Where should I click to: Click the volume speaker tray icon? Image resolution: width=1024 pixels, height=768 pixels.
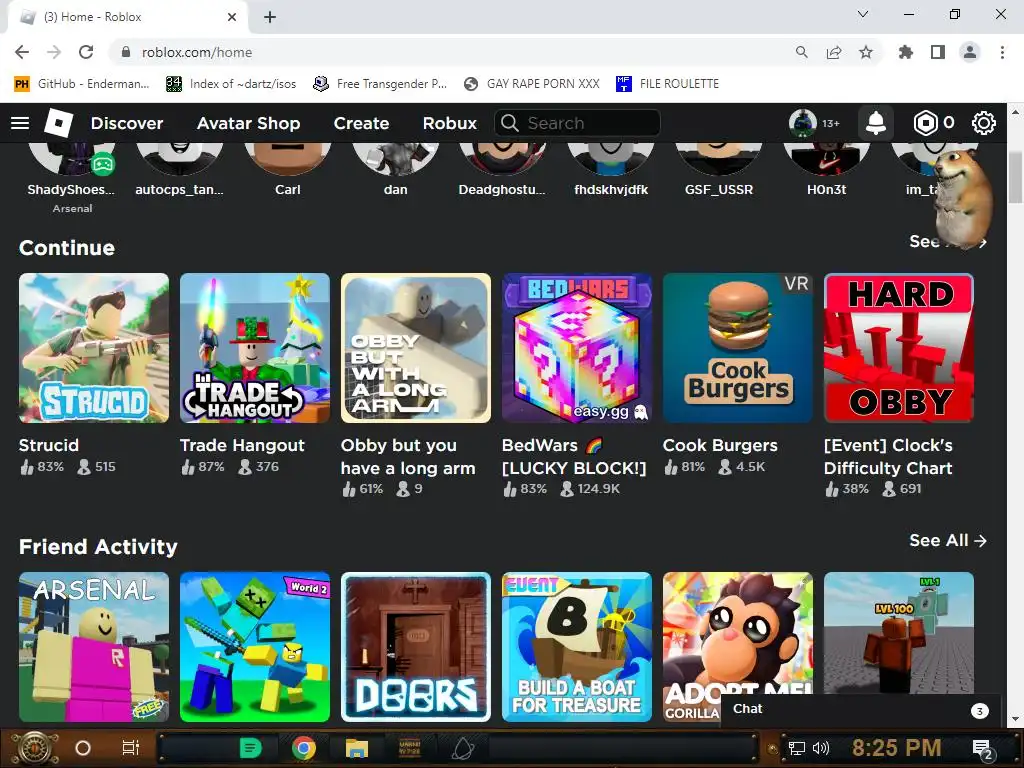click(821, 748)
